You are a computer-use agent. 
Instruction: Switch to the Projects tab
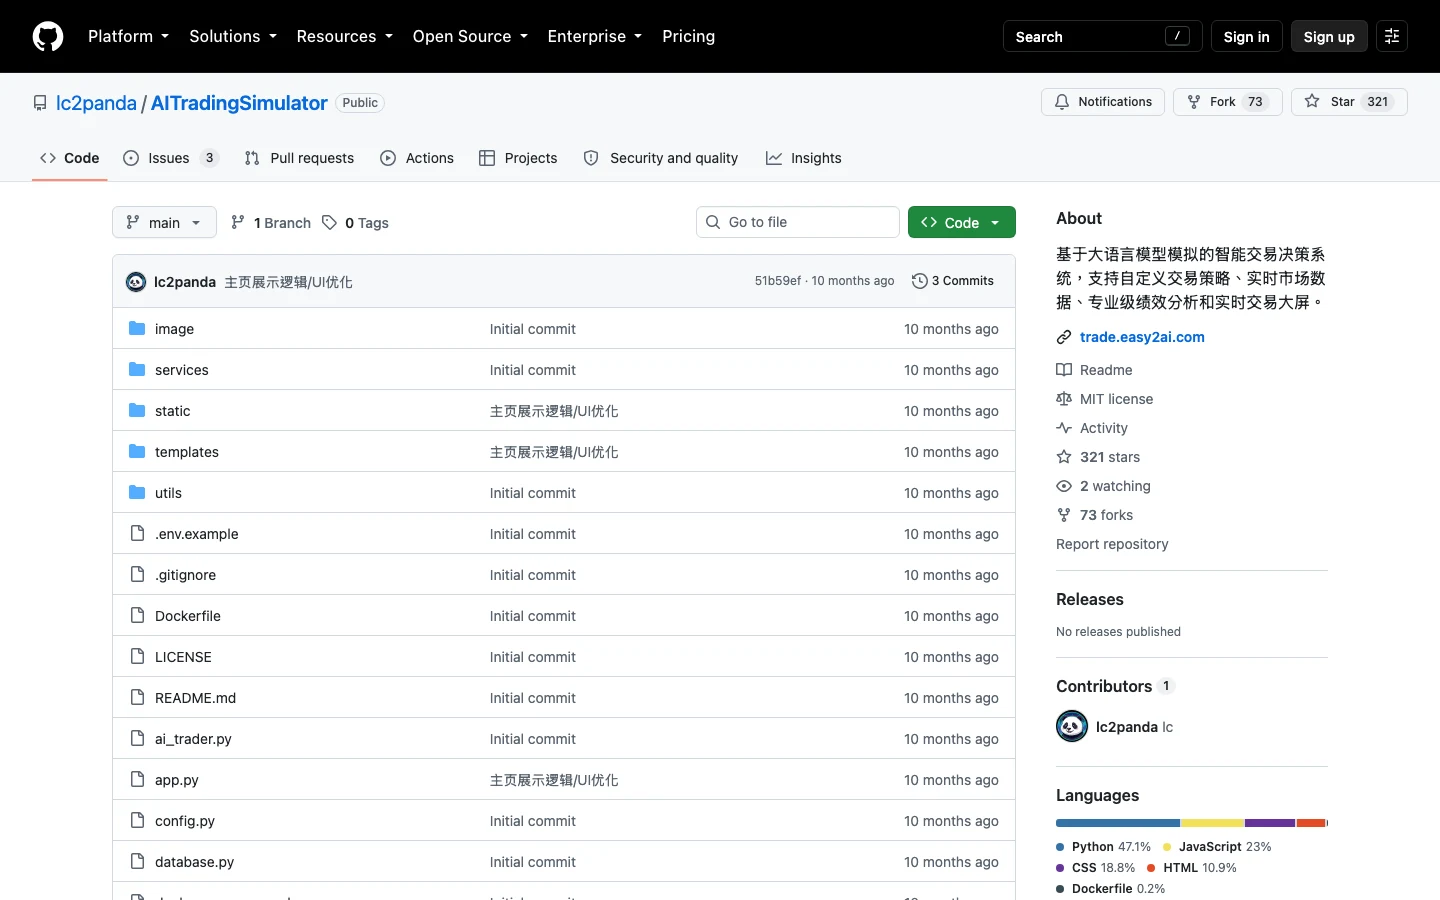(518, 158)
